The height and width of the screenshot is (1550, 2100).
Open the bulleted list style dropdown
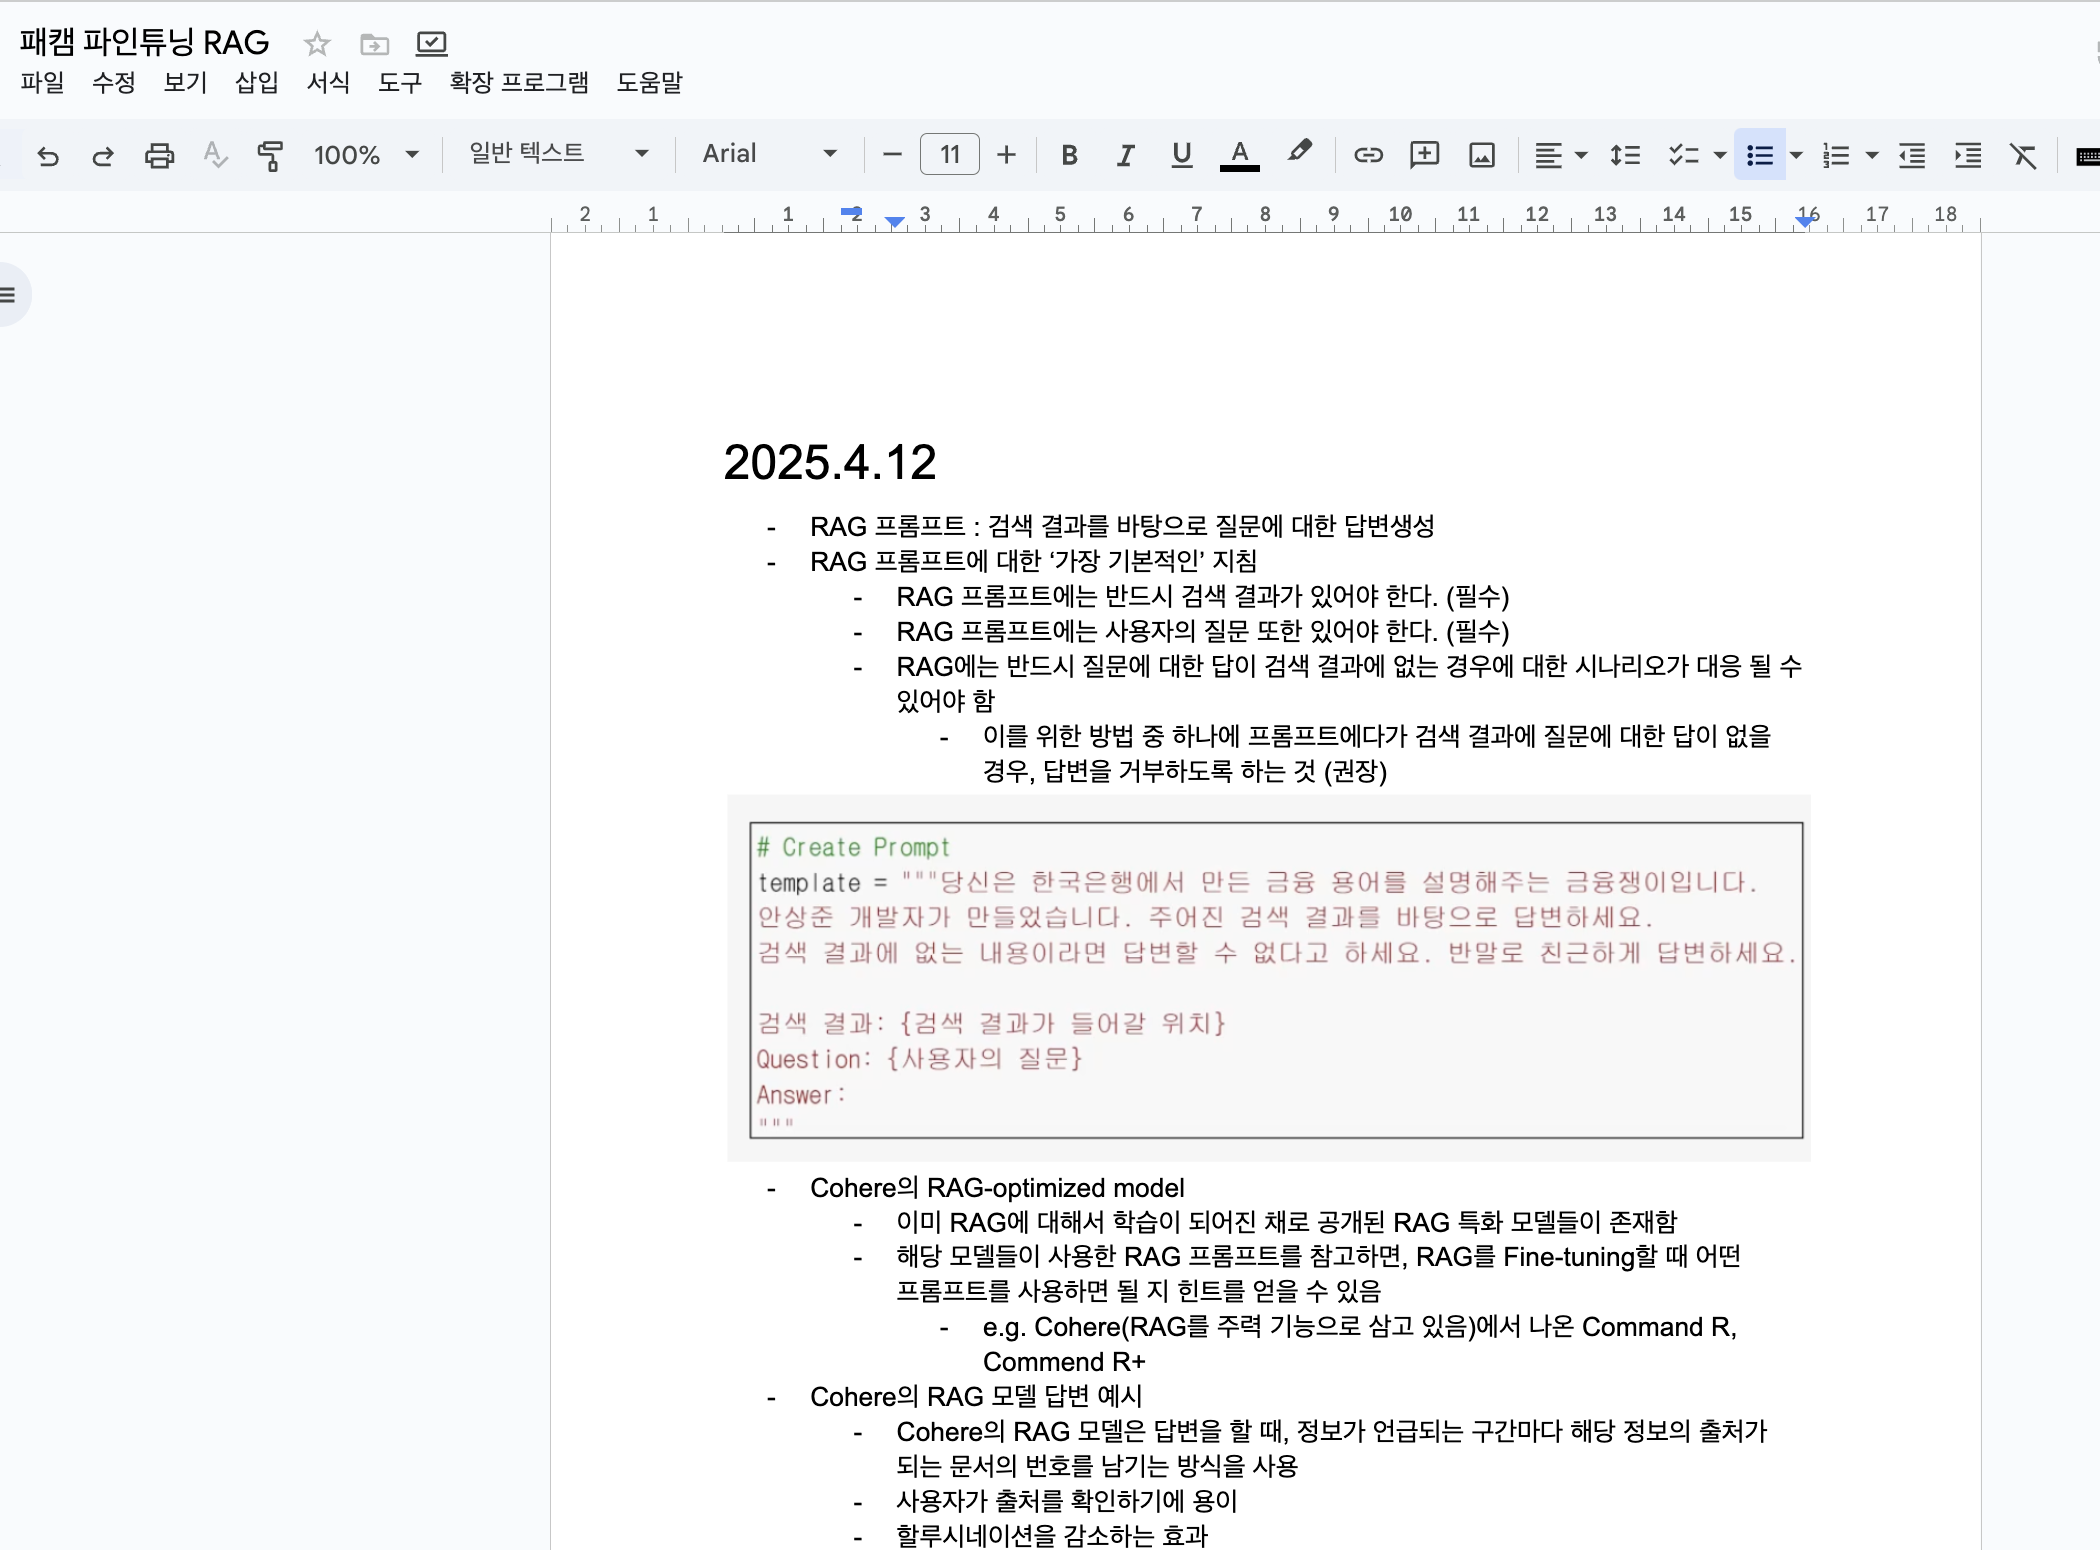[x=1796, y=155]
